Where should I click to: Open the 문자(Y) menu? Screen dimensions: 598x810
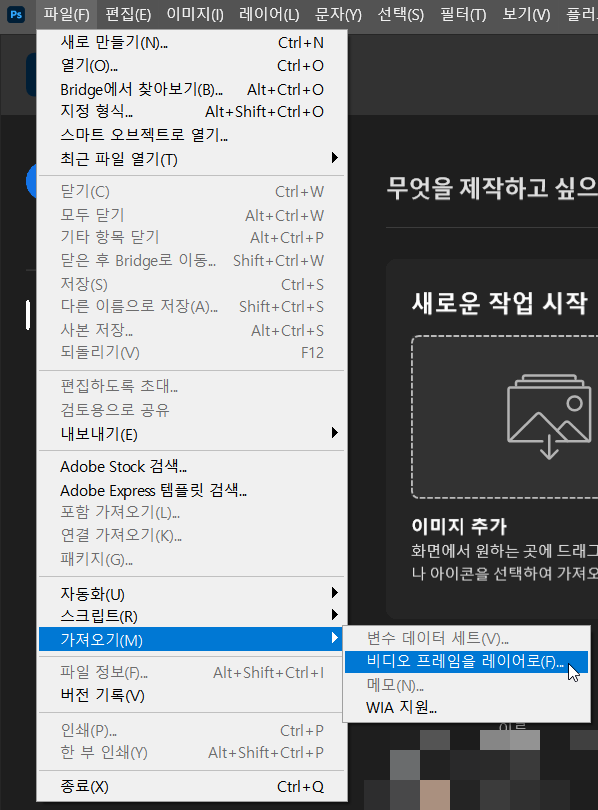tap(338, 14)
